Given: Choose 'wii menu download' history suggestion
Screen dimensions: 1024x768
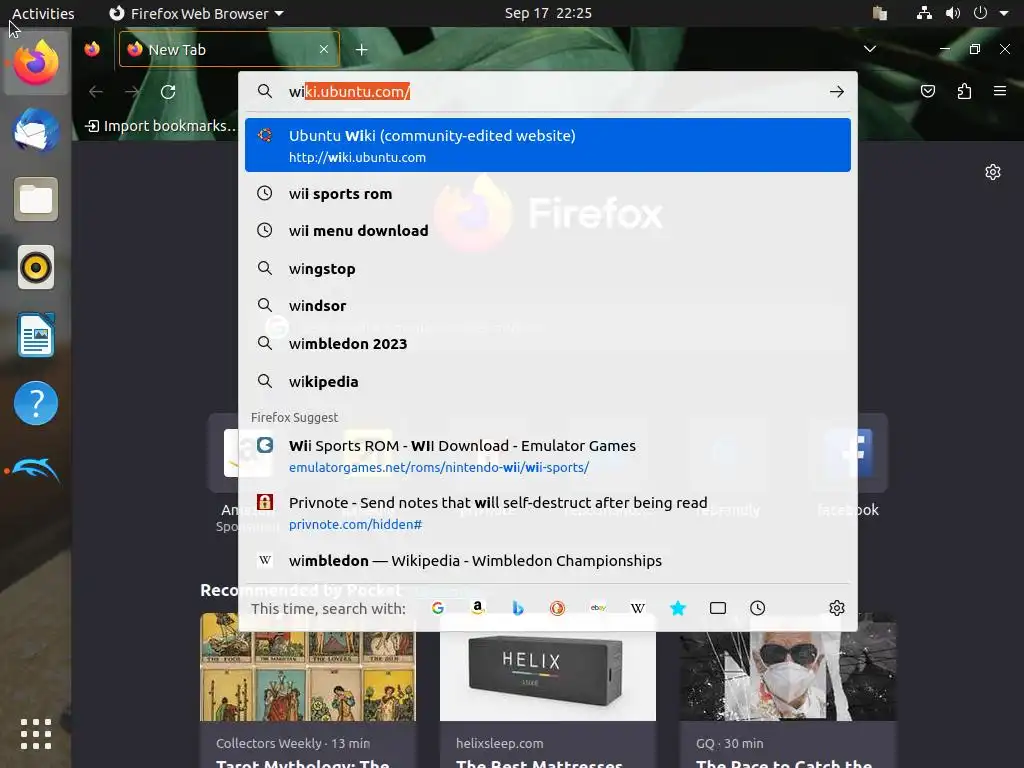Looking at the screenshot, I should [x=547, y=231].
